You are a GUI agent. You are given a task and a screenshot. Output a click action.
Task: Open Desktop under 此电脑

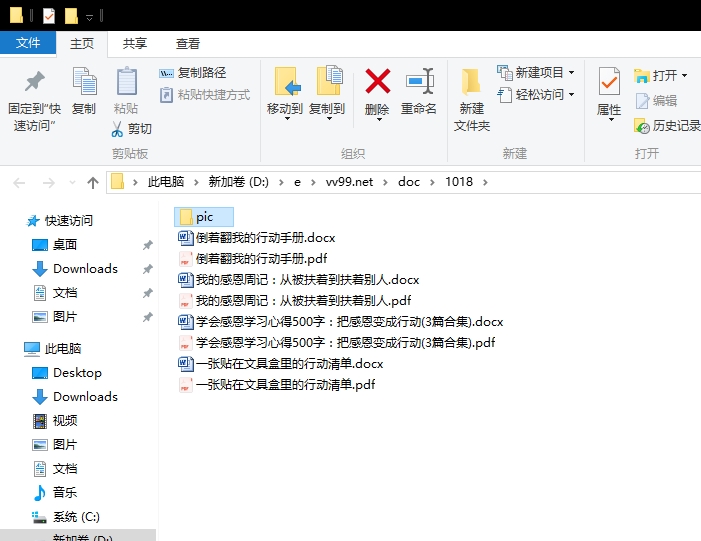pyautogui.click(x=67, y=373)
